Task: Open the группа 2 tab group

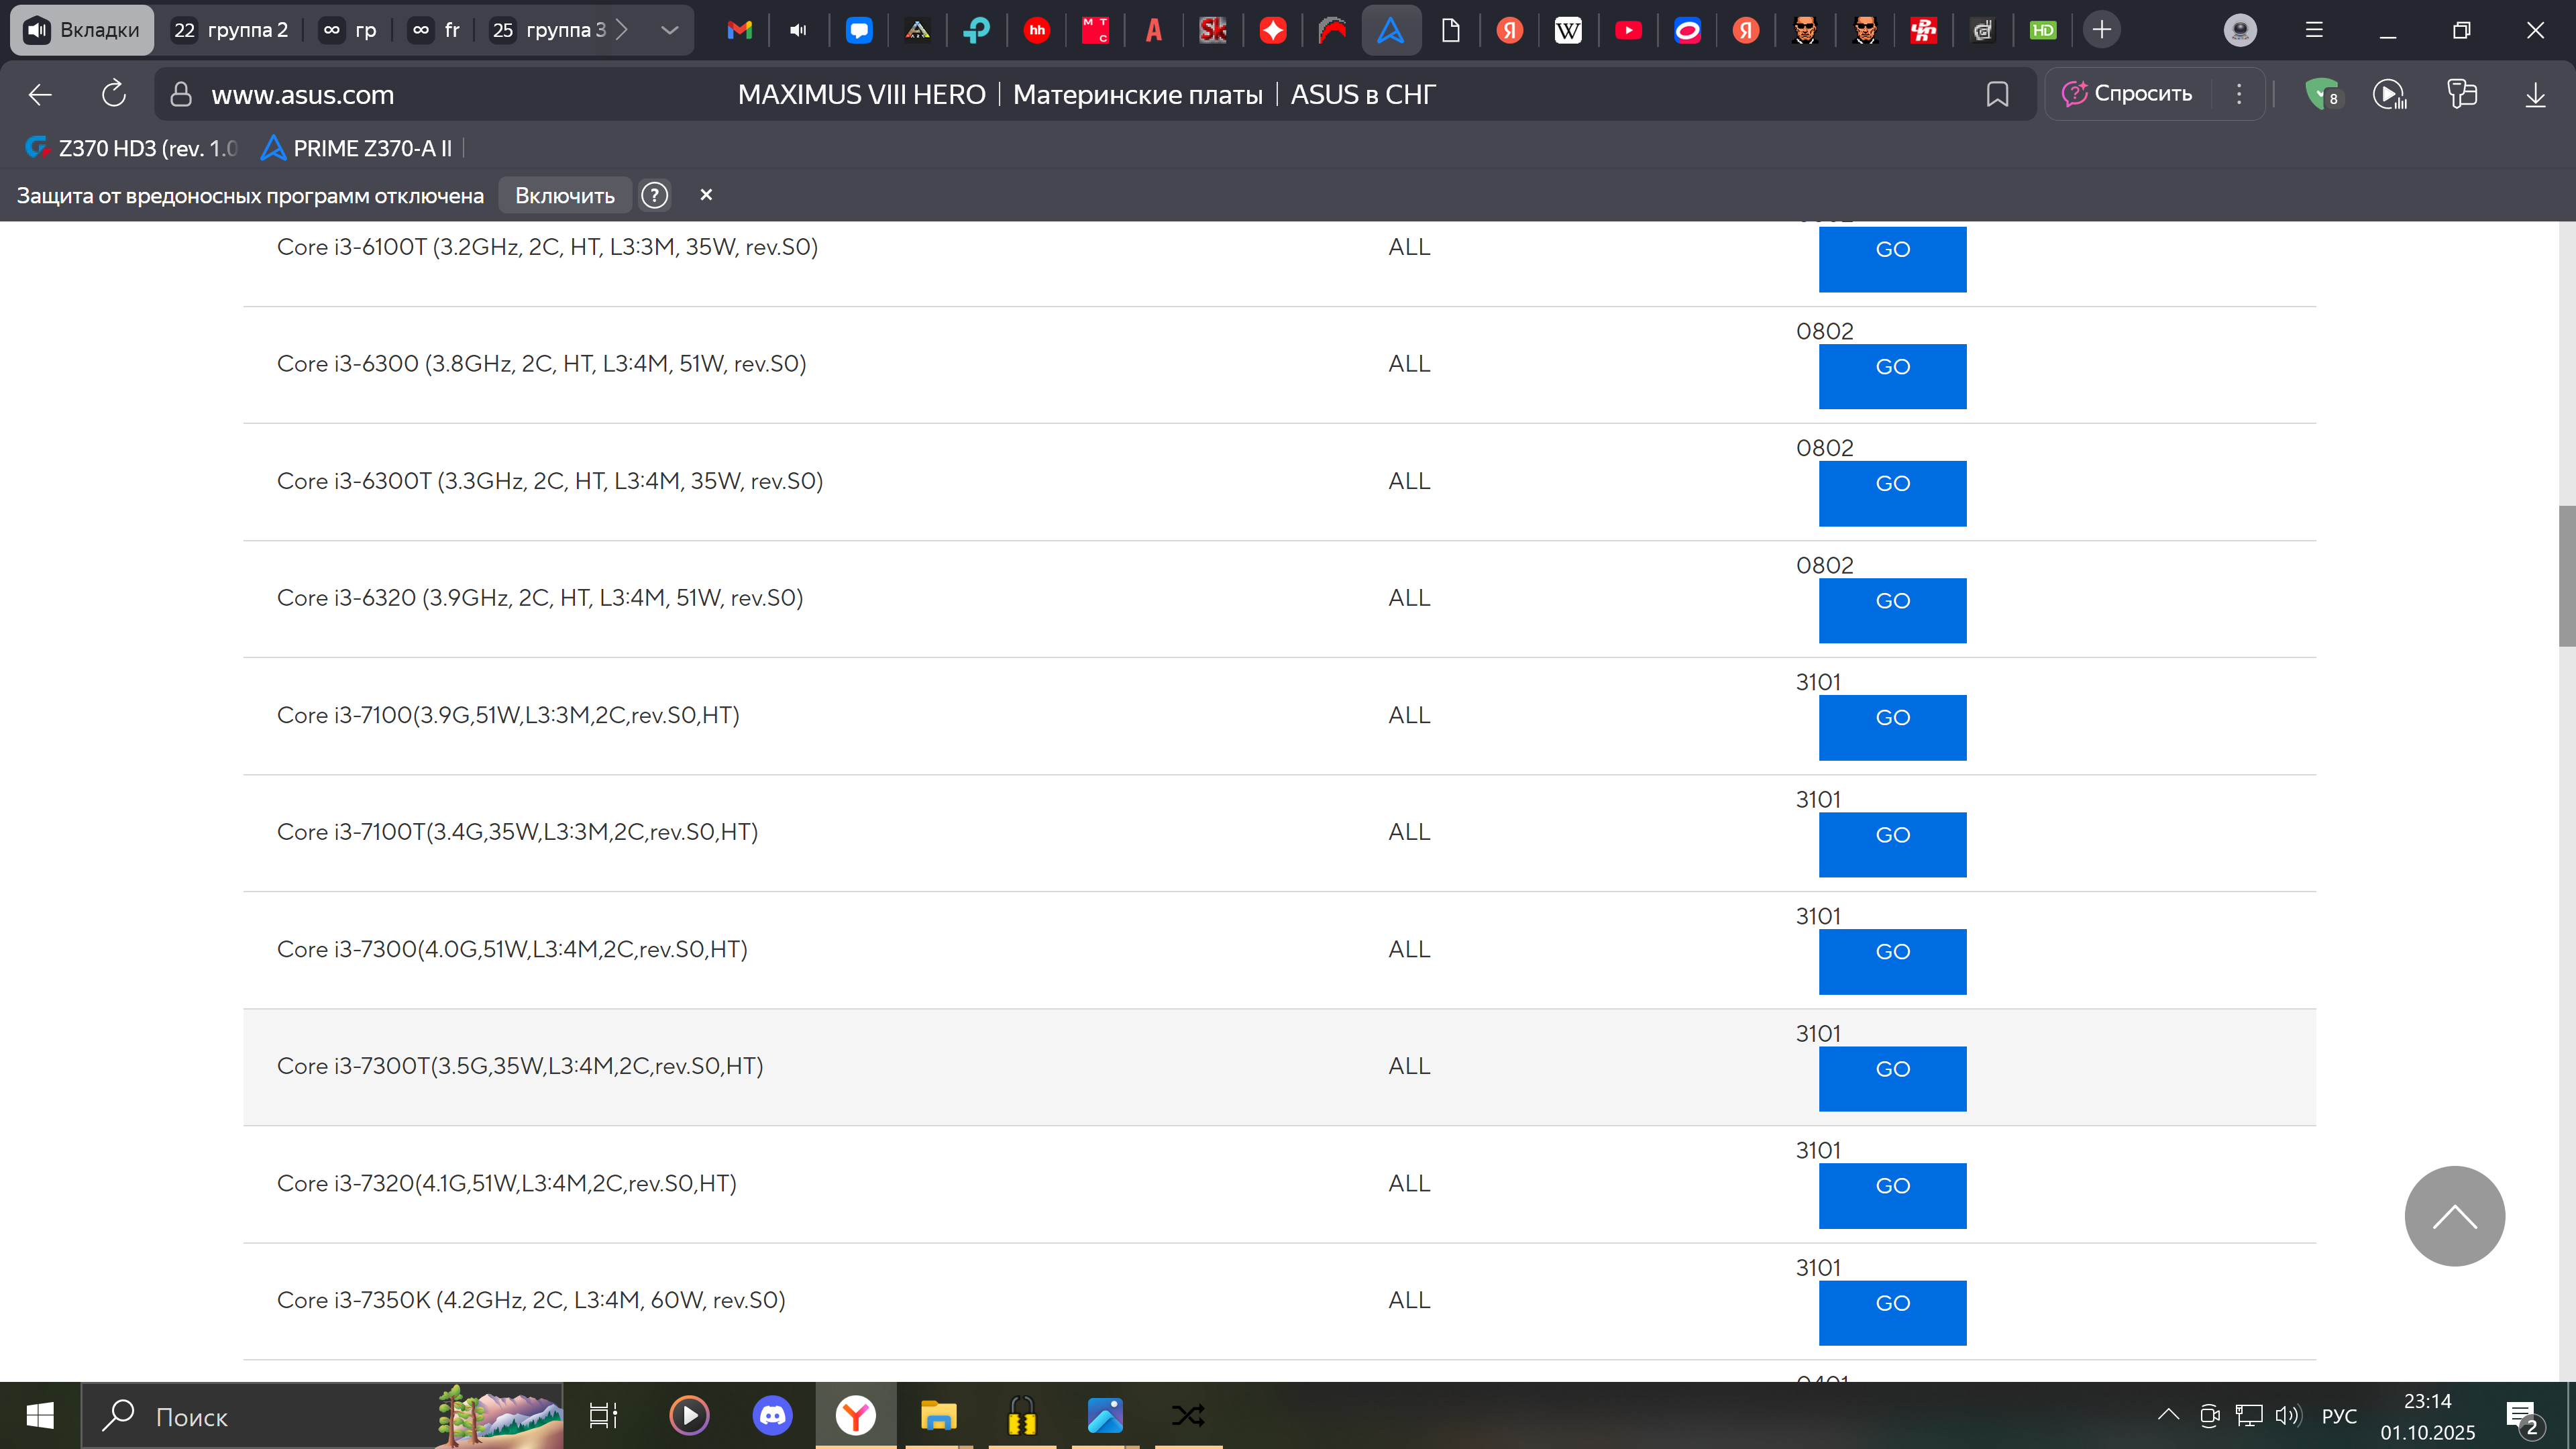Action: tap(232, 30)
